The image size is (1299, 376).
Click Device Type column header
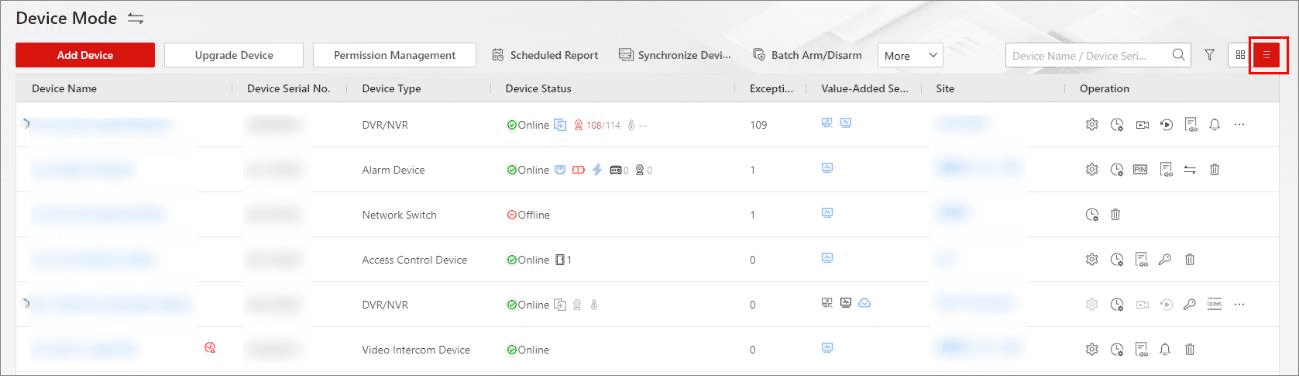tap(391, 89)
